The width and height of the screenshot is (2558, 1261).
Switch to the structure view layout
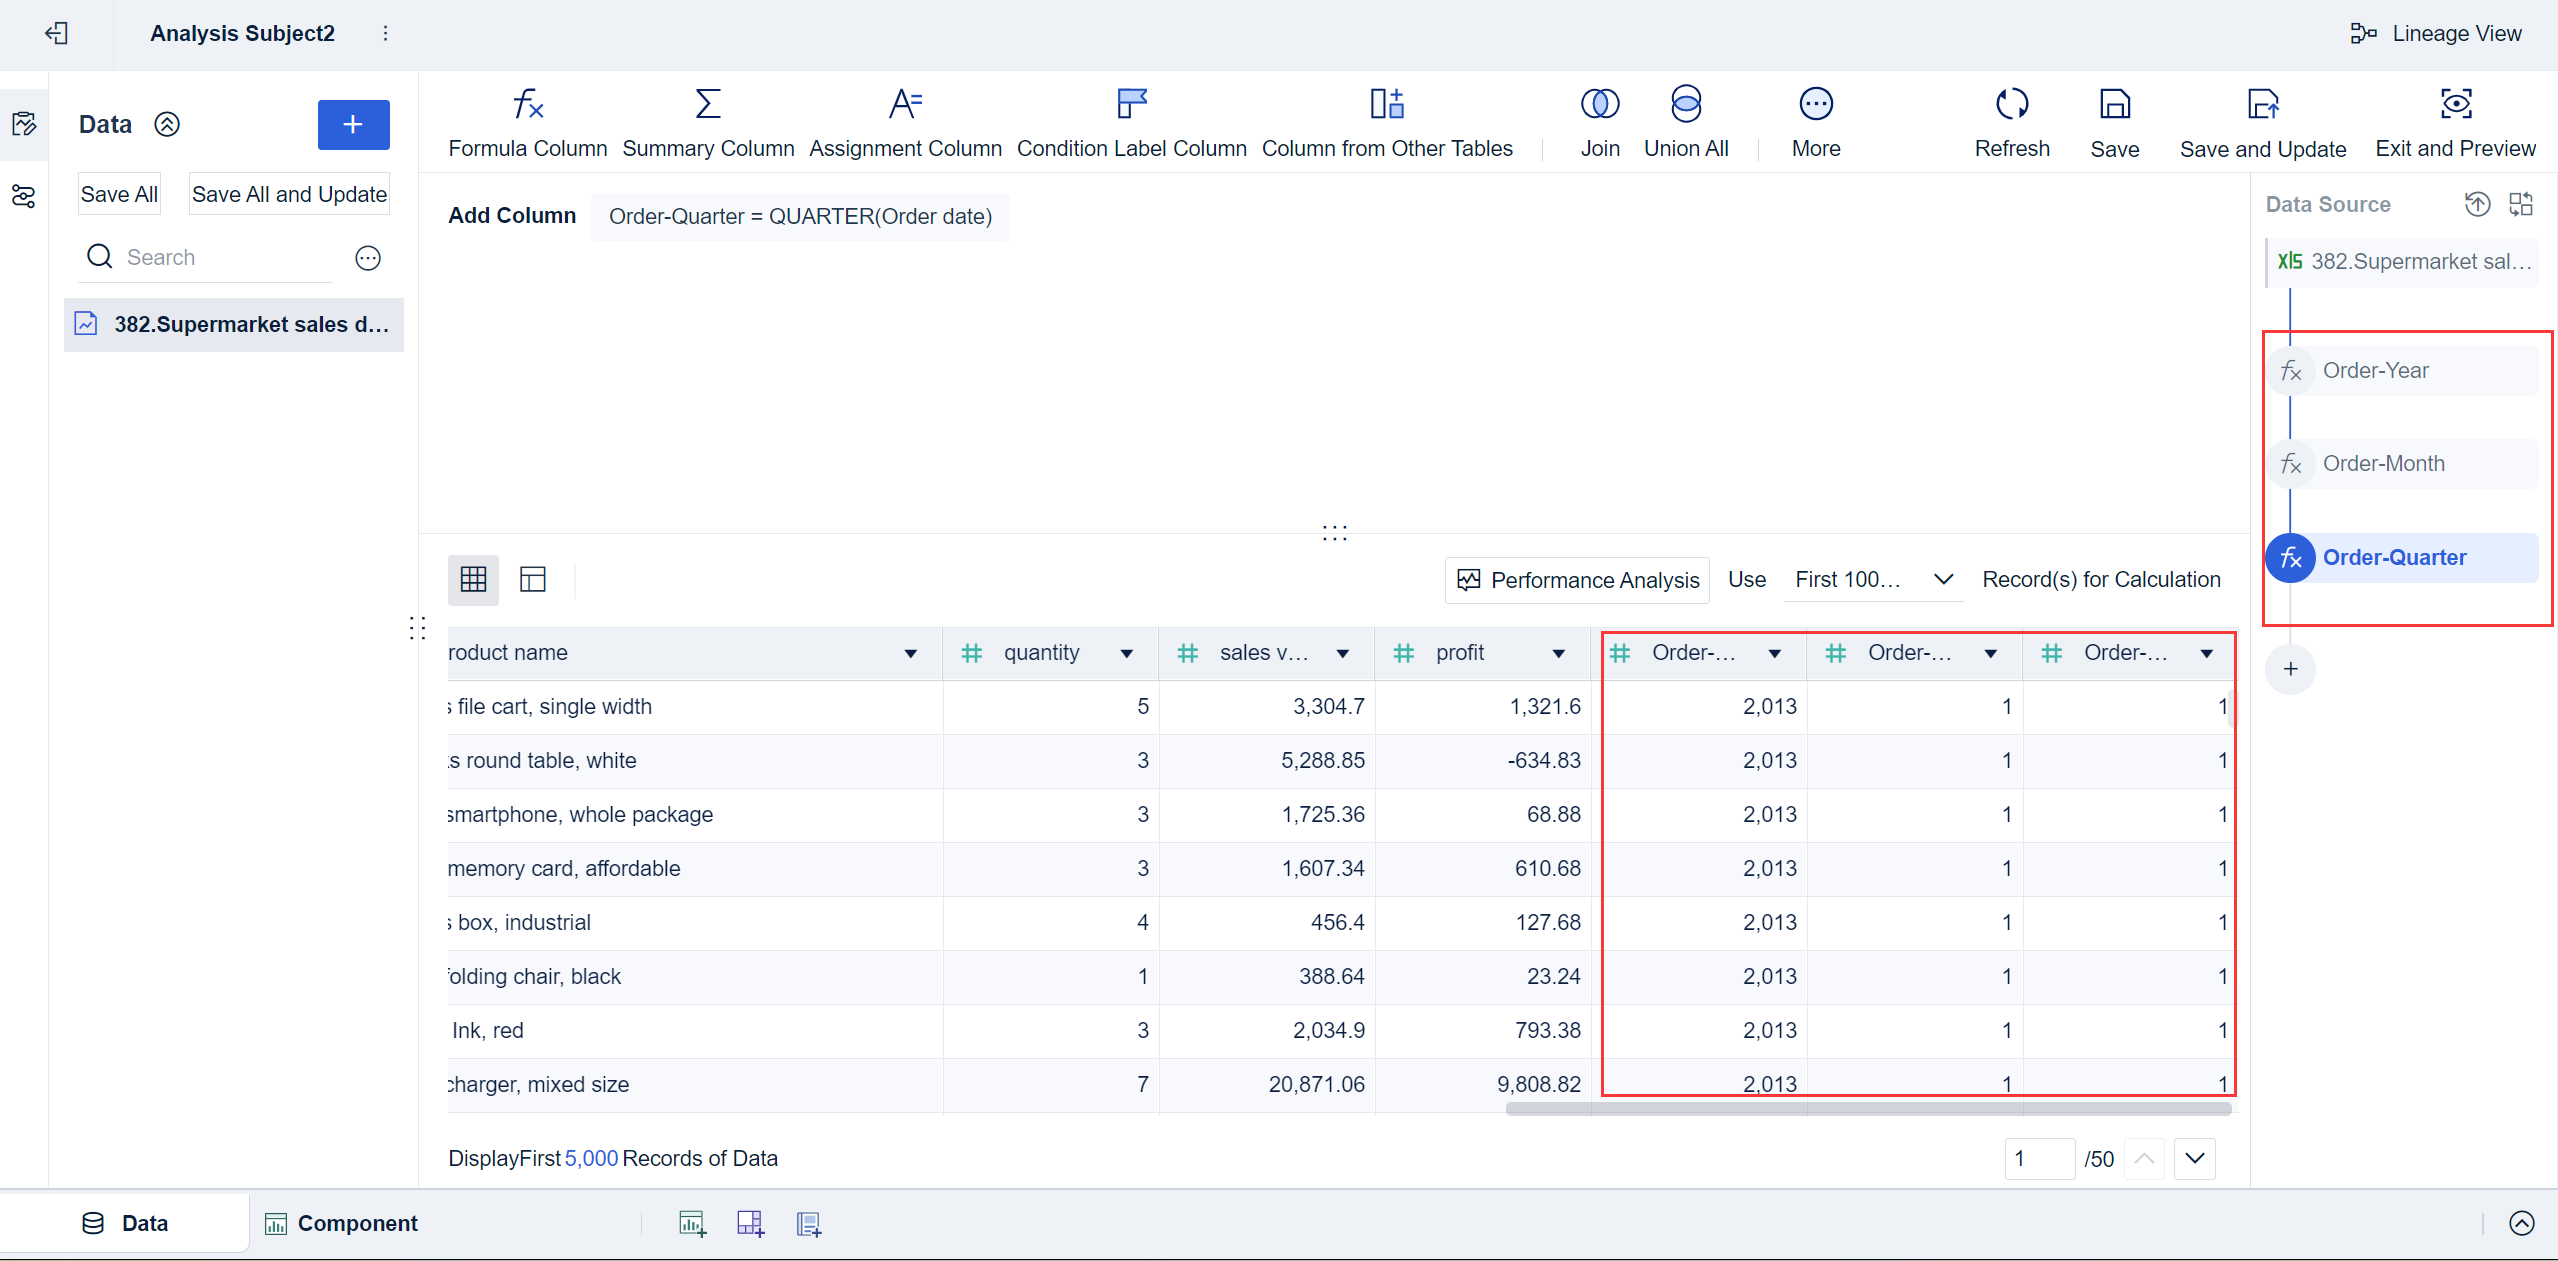click(x=533, y=579)
